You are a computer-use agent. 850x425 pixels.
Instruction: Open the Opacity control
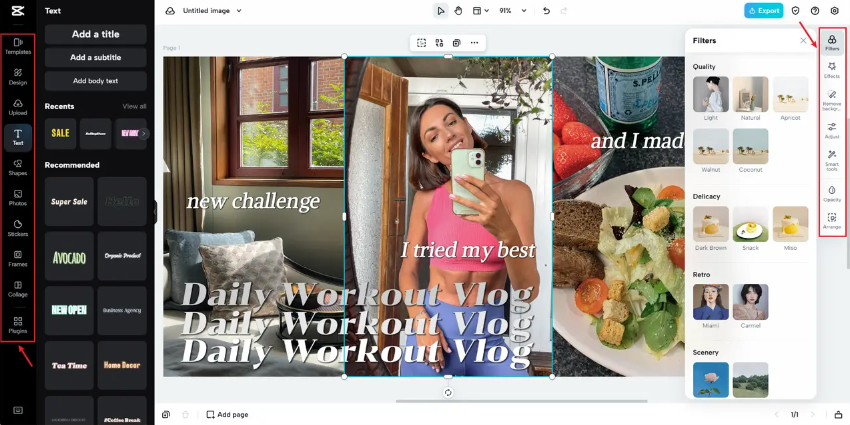(832, 194)
